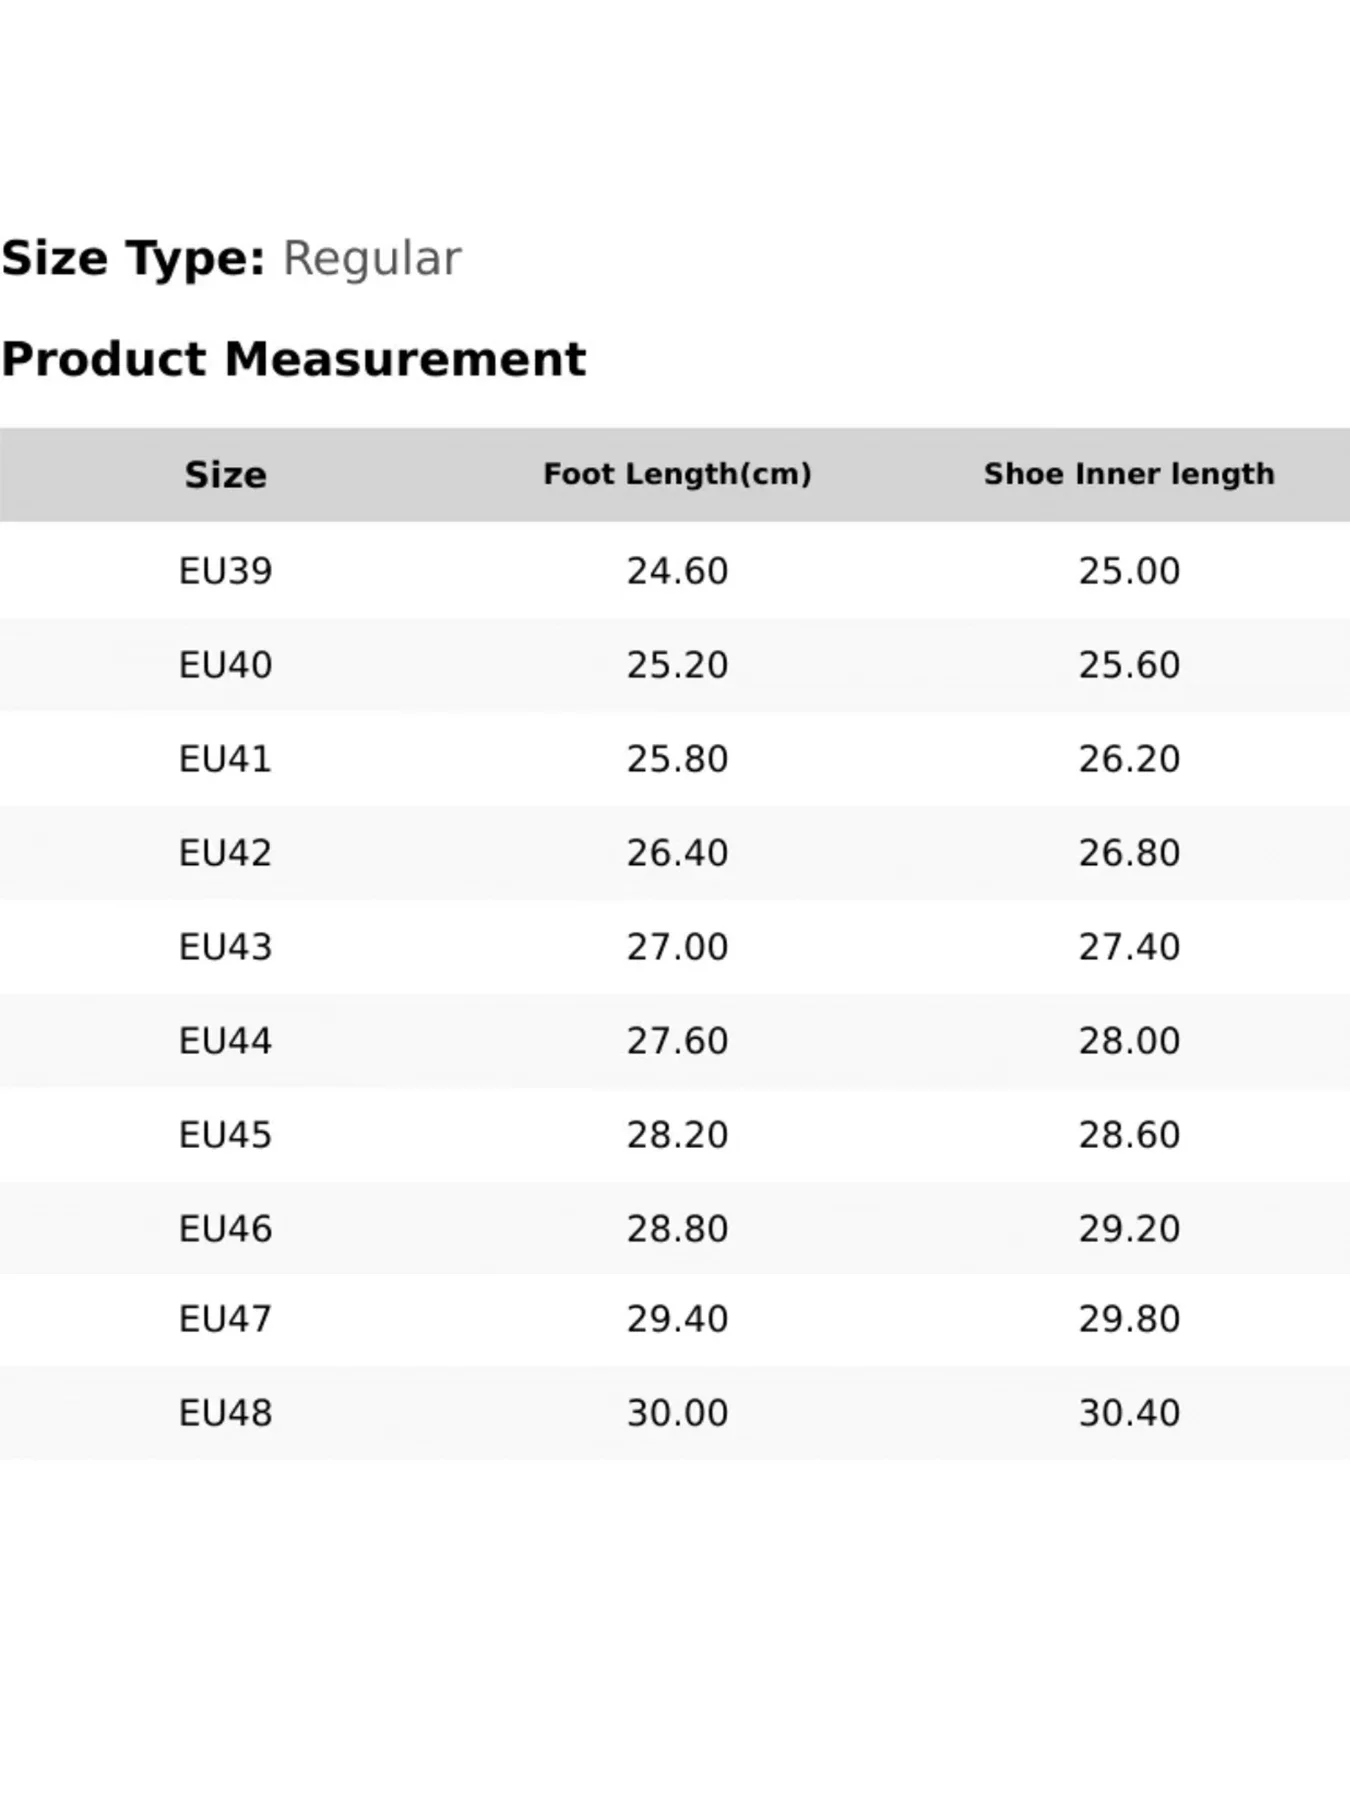Select the EU39 size row label
Viewport: 1350px width, 1800px height.
(x=225, y=571)
